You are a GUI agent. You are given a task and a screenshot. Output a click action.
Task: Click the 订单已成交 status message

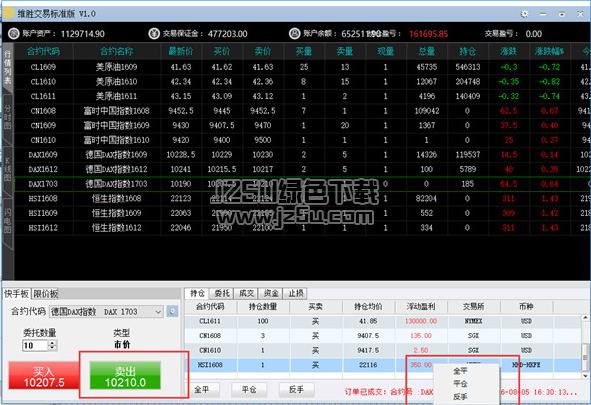pyautogui.click(x=461, y=392)
